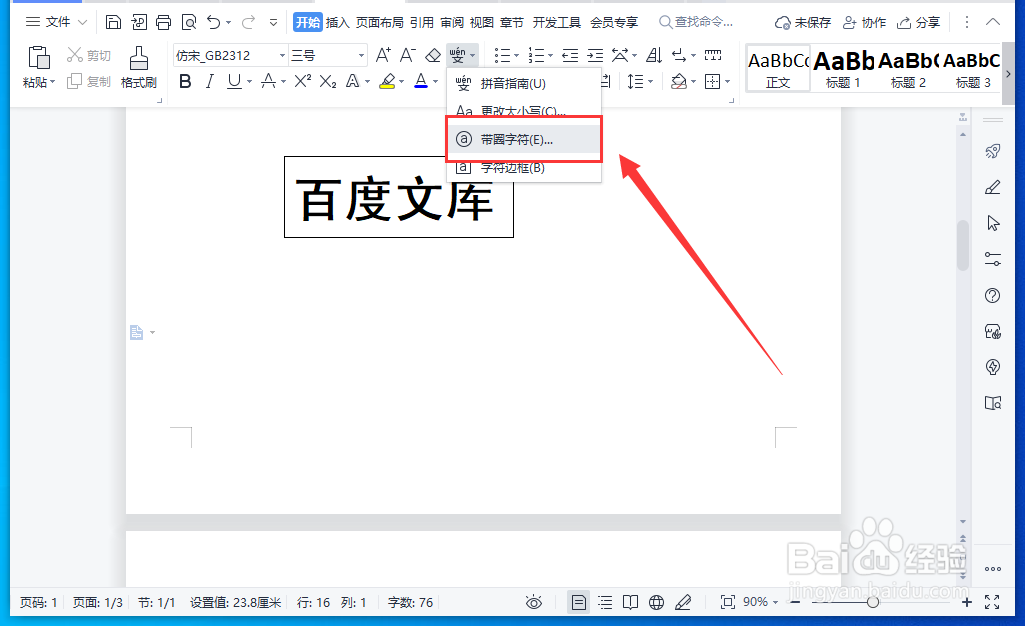Increase font size with A+ icon
This screenshot has width=1025, height=626.
click(x=383, y=55)
